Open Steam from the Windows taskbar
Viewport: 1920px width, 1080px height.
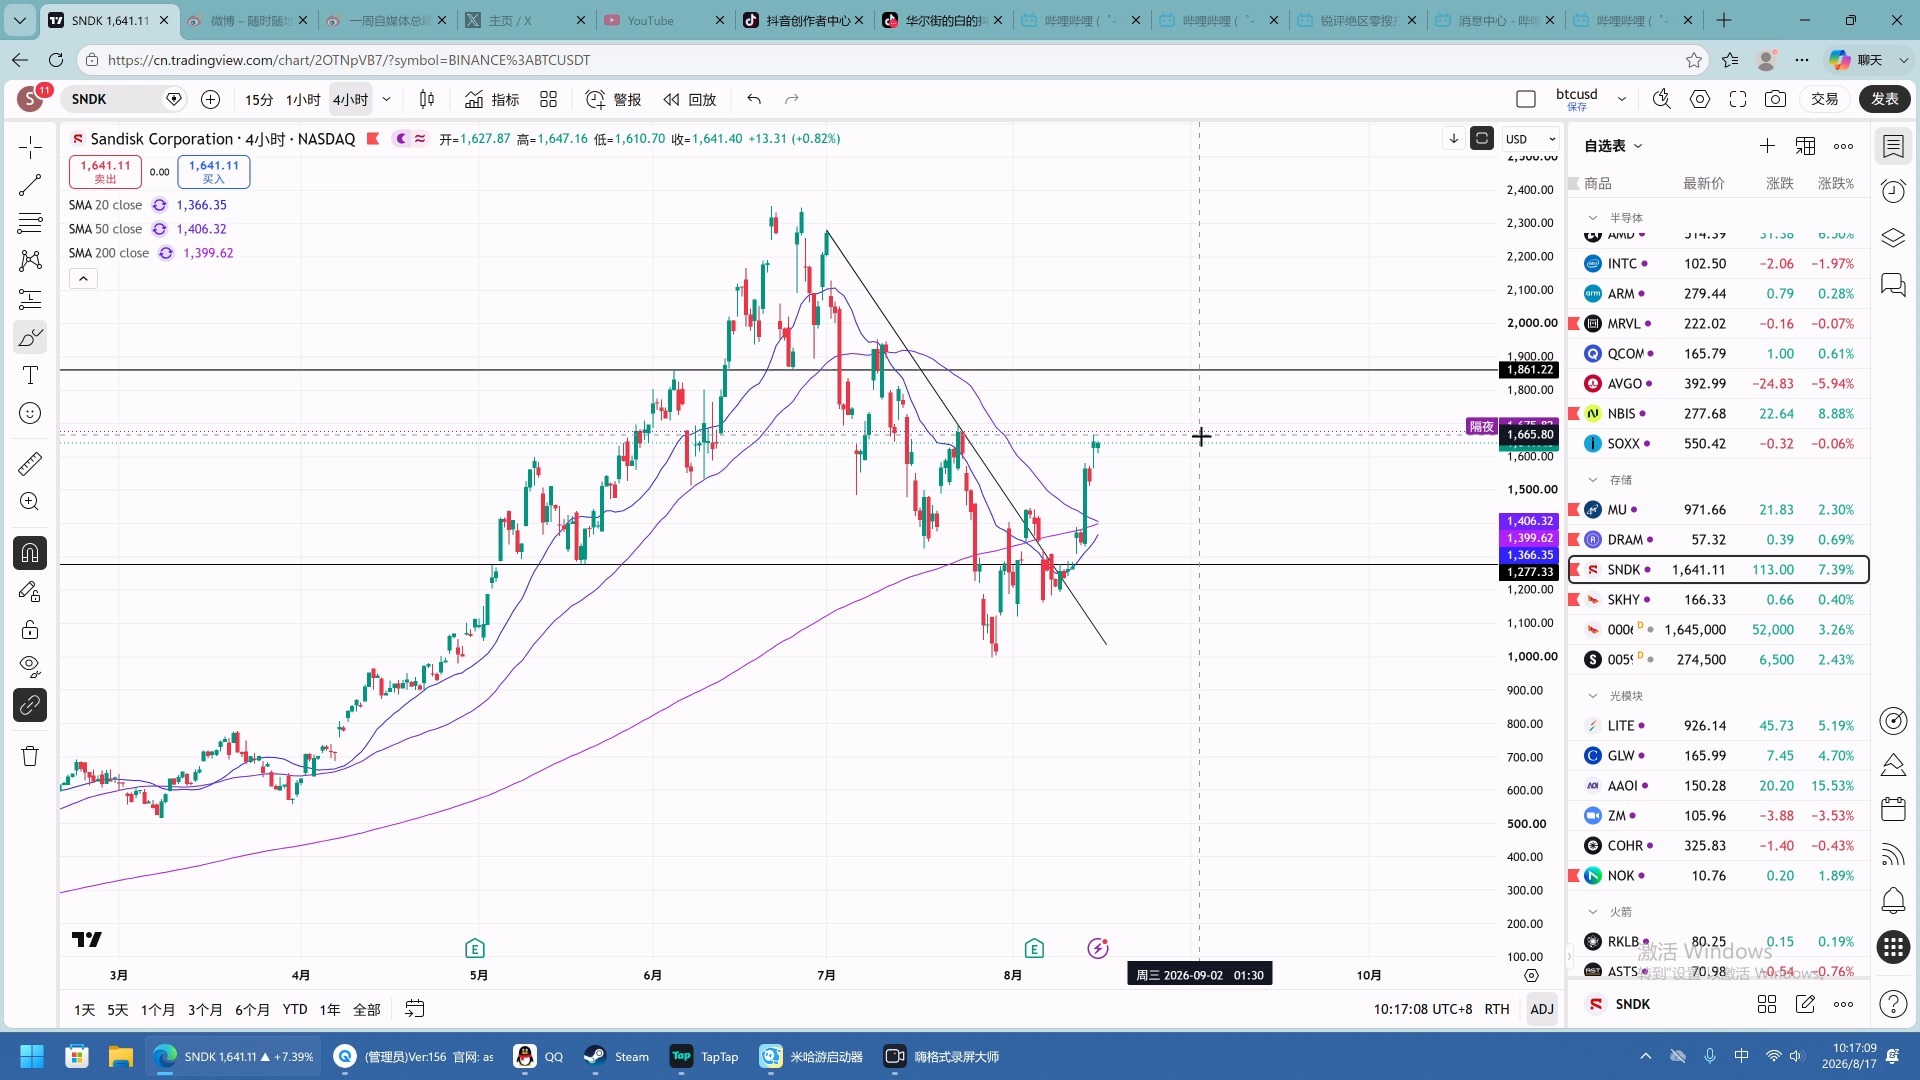(618, 1056)
